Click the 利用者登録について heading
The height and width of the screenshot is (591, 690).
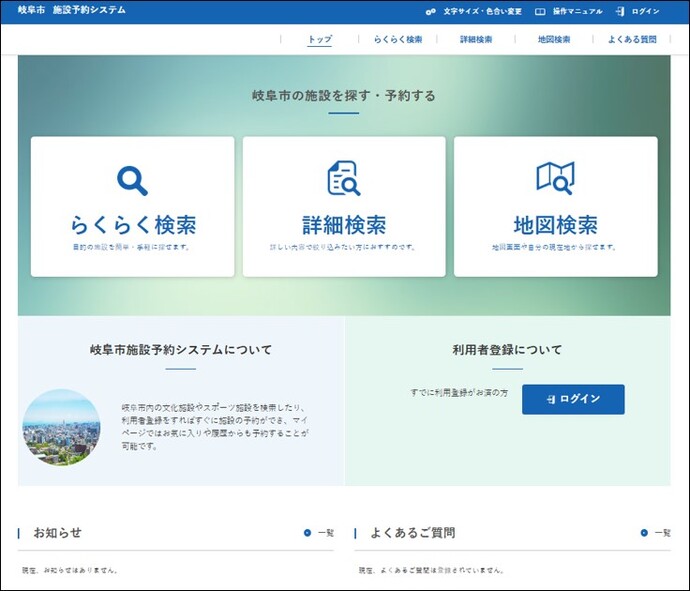(507, 350)
